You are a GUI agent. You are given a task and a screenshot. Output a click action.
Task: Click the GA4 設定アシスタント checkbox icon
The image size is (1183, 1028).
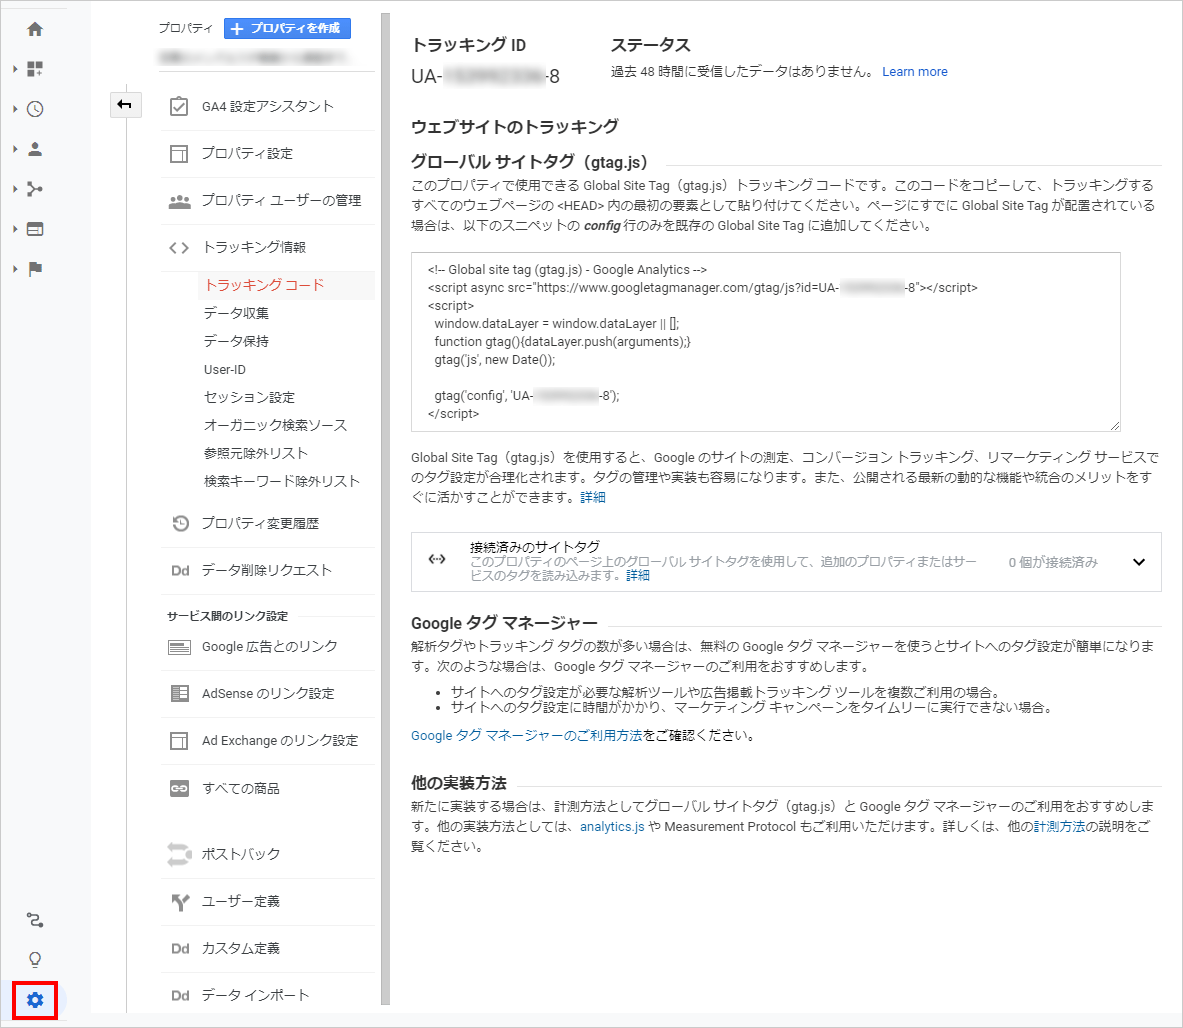179,106
